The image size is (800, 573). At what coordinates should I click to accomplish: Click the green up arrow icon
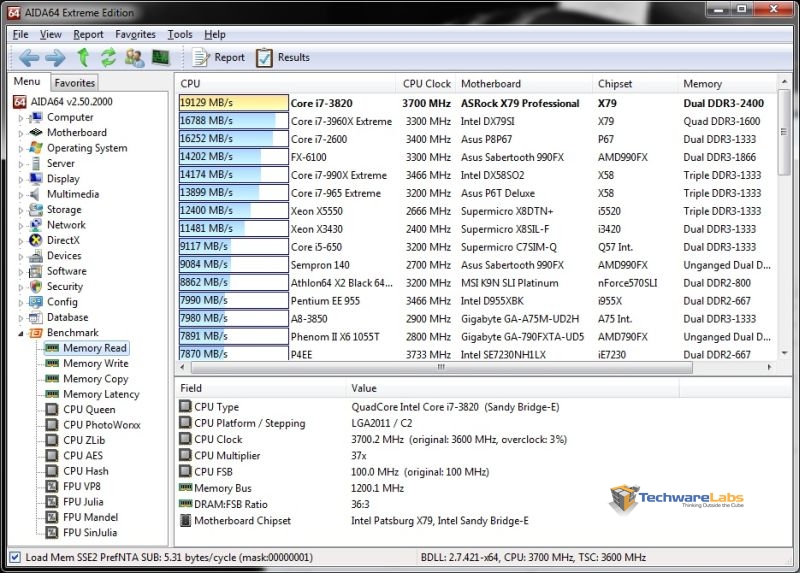[x=83, y=57]
